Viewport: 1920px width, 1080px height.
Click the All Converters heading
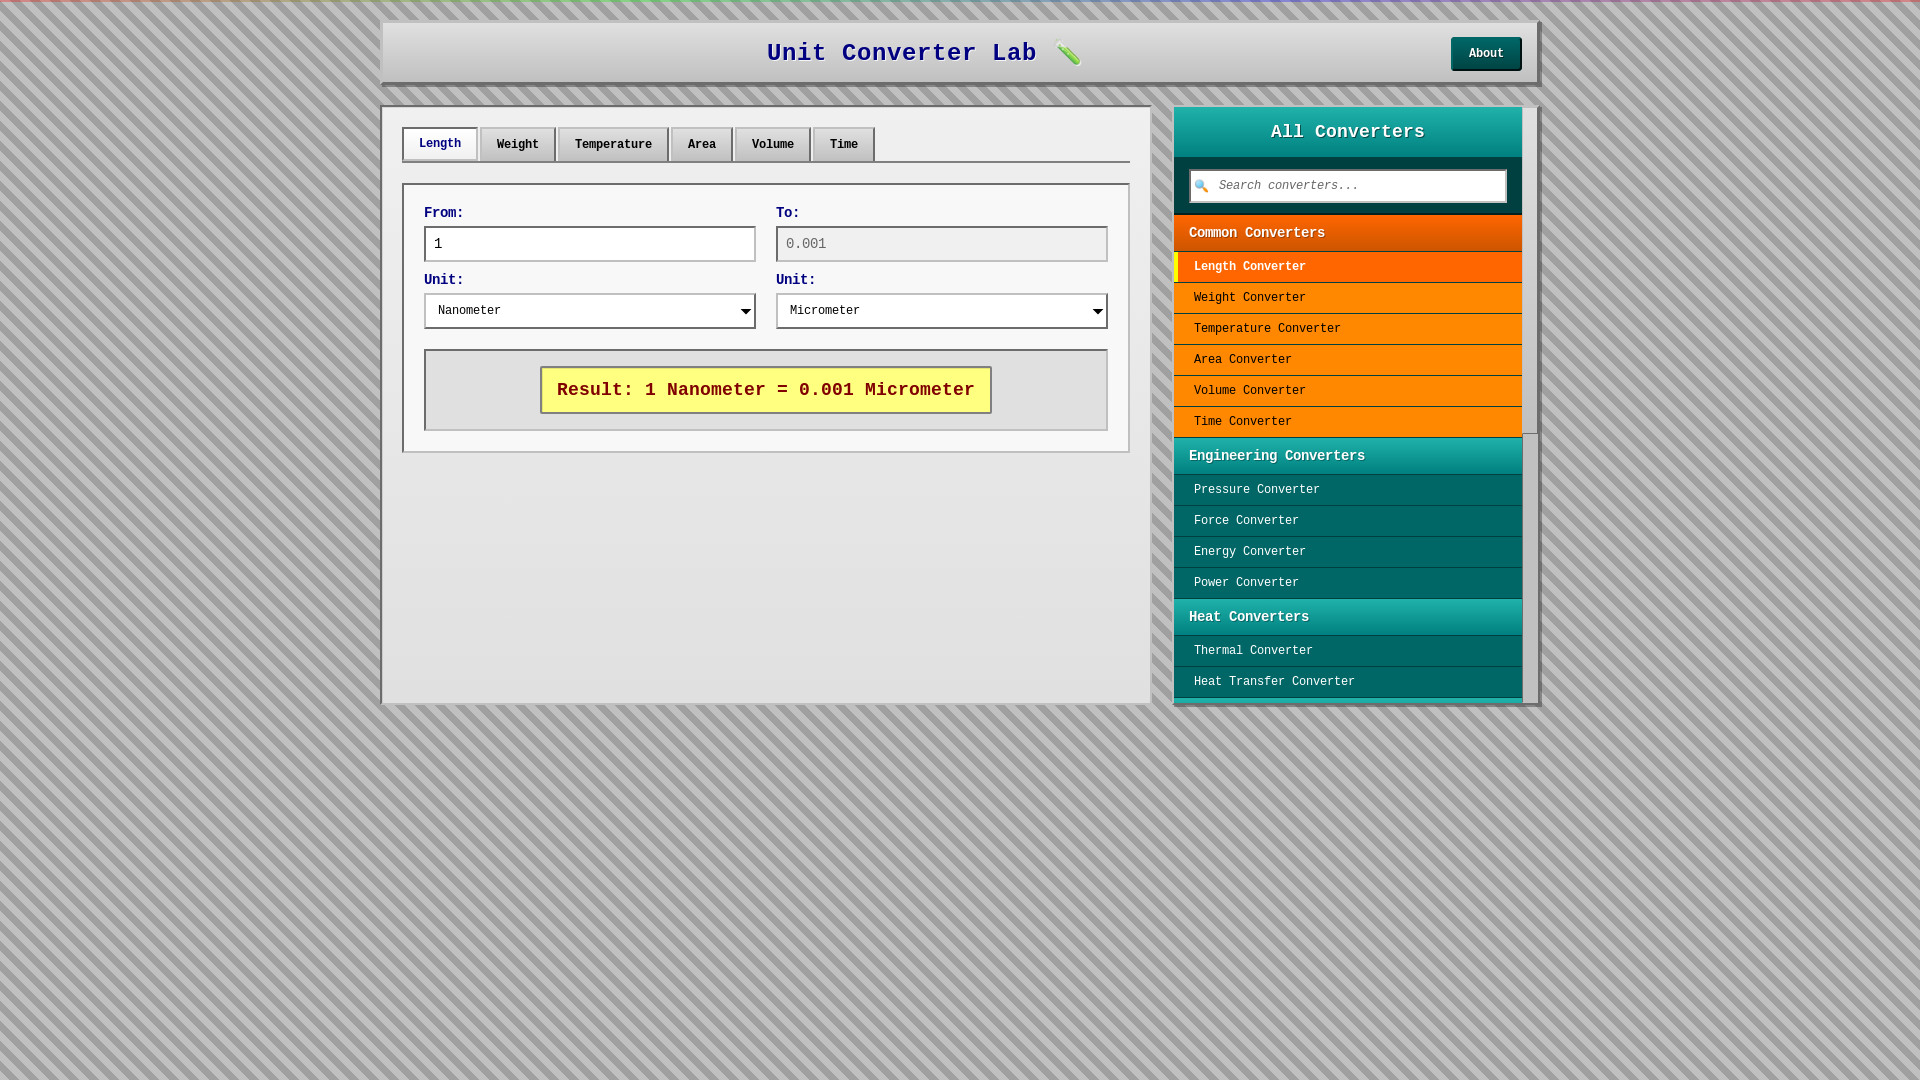(1348, 132)
